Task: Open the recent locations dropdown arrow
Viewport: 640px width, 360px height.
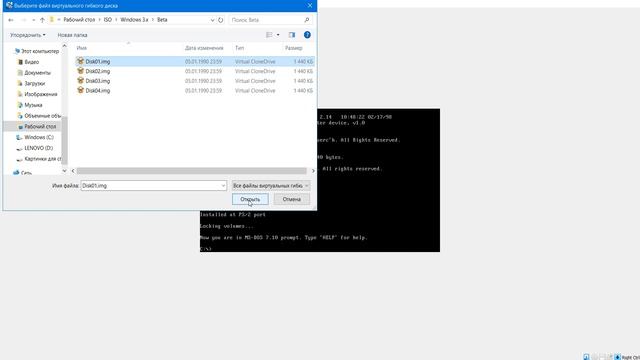Action: point(33,20)
